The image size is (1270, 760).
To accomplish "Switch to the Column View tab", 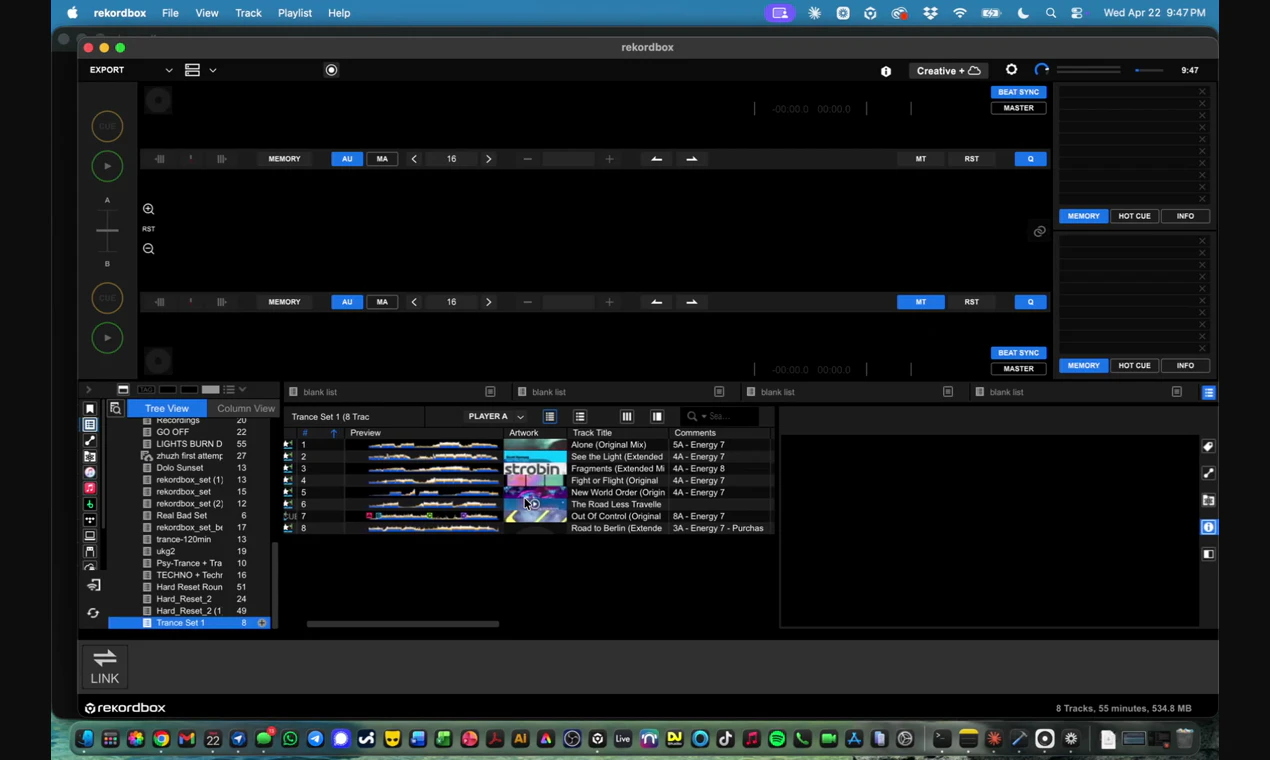I will (245, 408).
